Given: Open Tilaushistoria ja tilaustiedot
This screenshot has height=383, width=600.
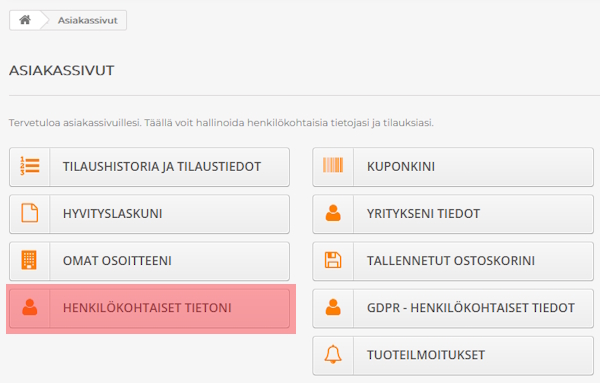Looking at the screenshot, I should pyautogui.click(x=149, y=167).
